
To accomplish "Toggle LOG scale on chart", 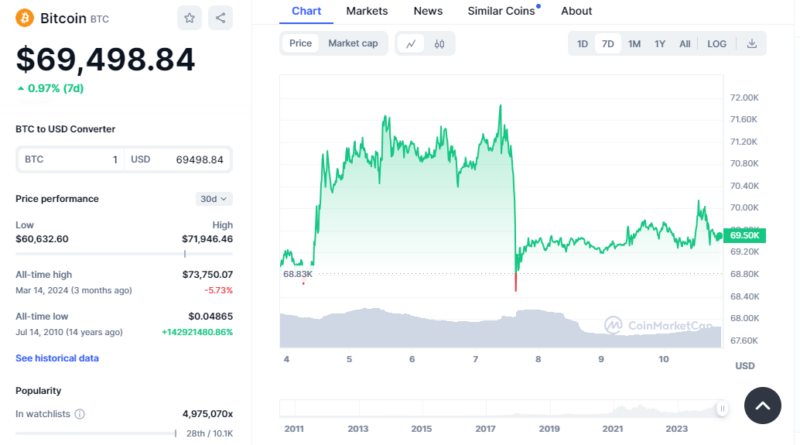I will [717, 43].
